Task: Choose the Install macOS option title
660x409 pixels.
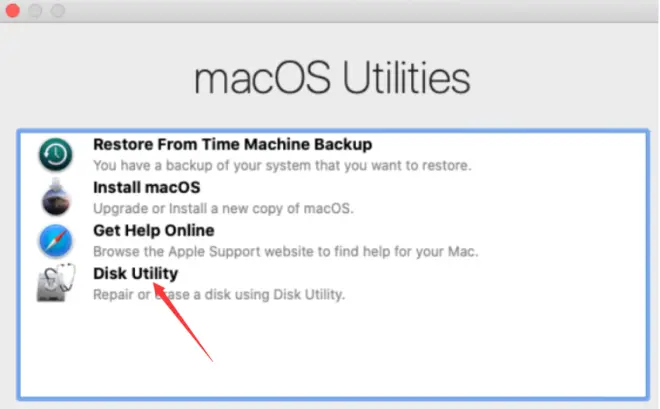Action: 146,188
